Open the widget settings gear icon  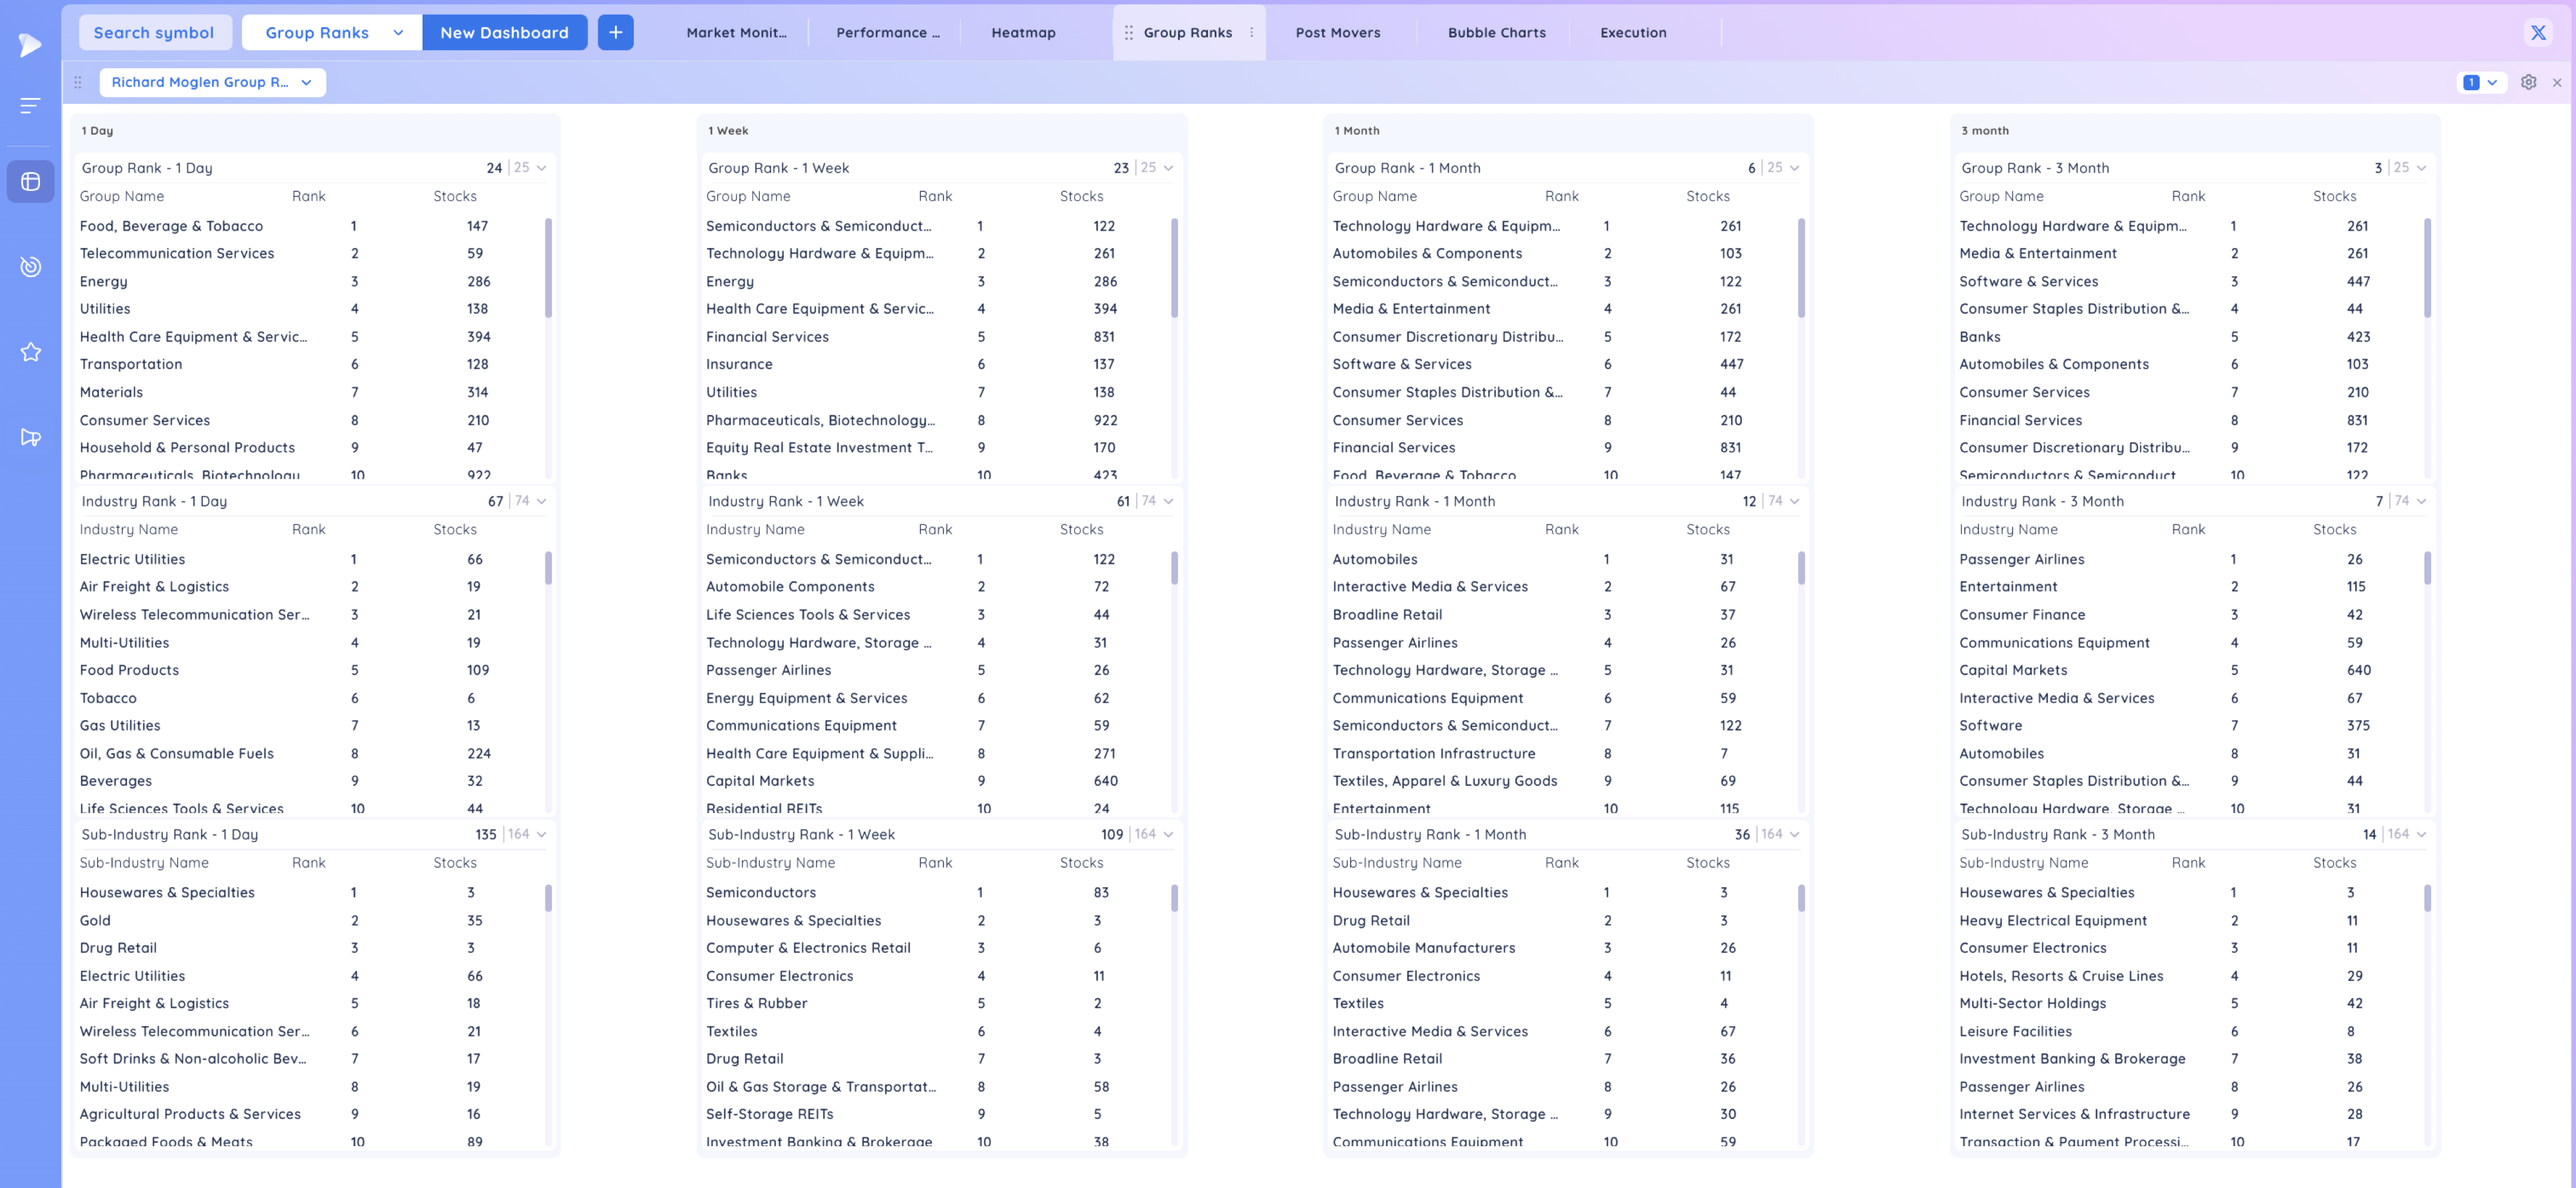pos(2528,82)
